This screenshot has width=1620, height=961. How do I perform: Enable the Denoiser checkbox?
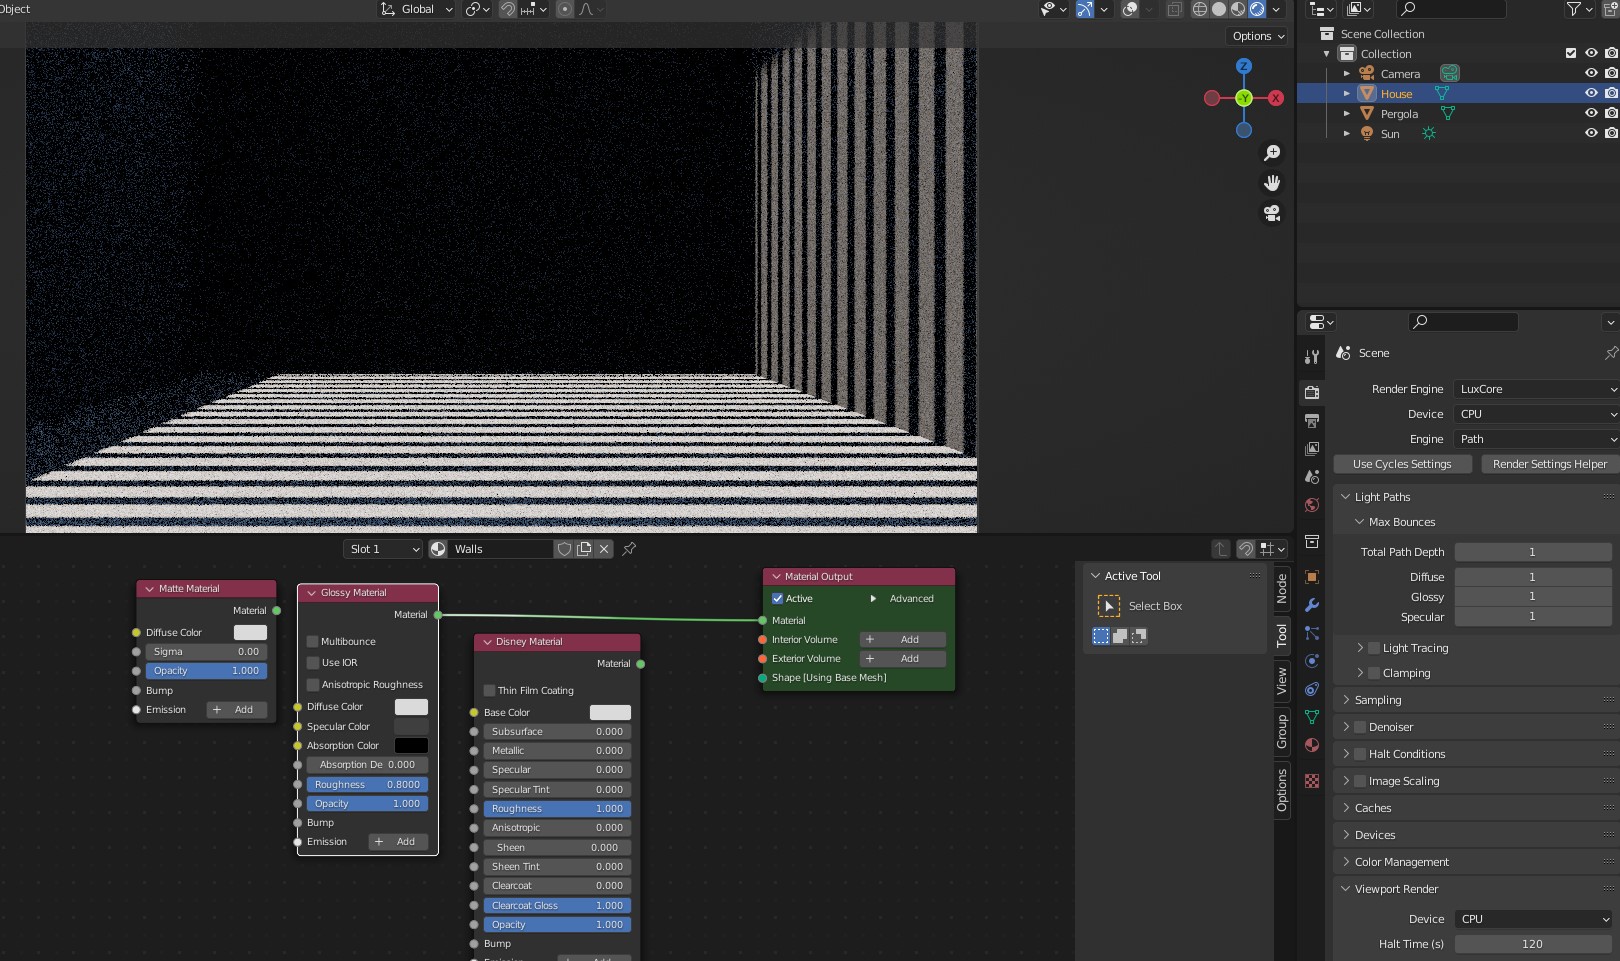[x=1360, y=727]
